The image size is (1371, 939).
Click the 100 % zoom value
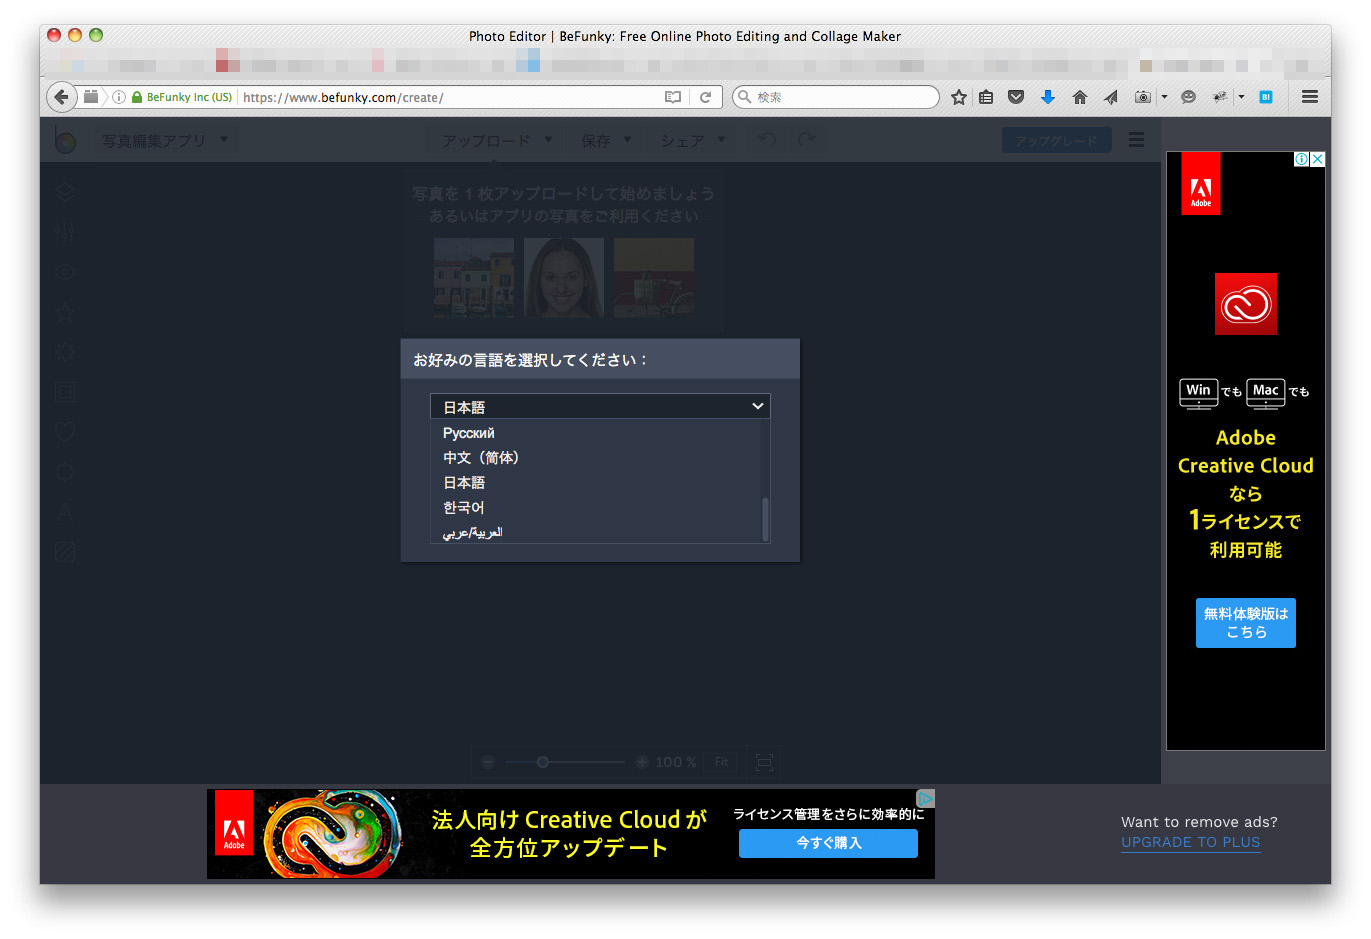point(676,762)
